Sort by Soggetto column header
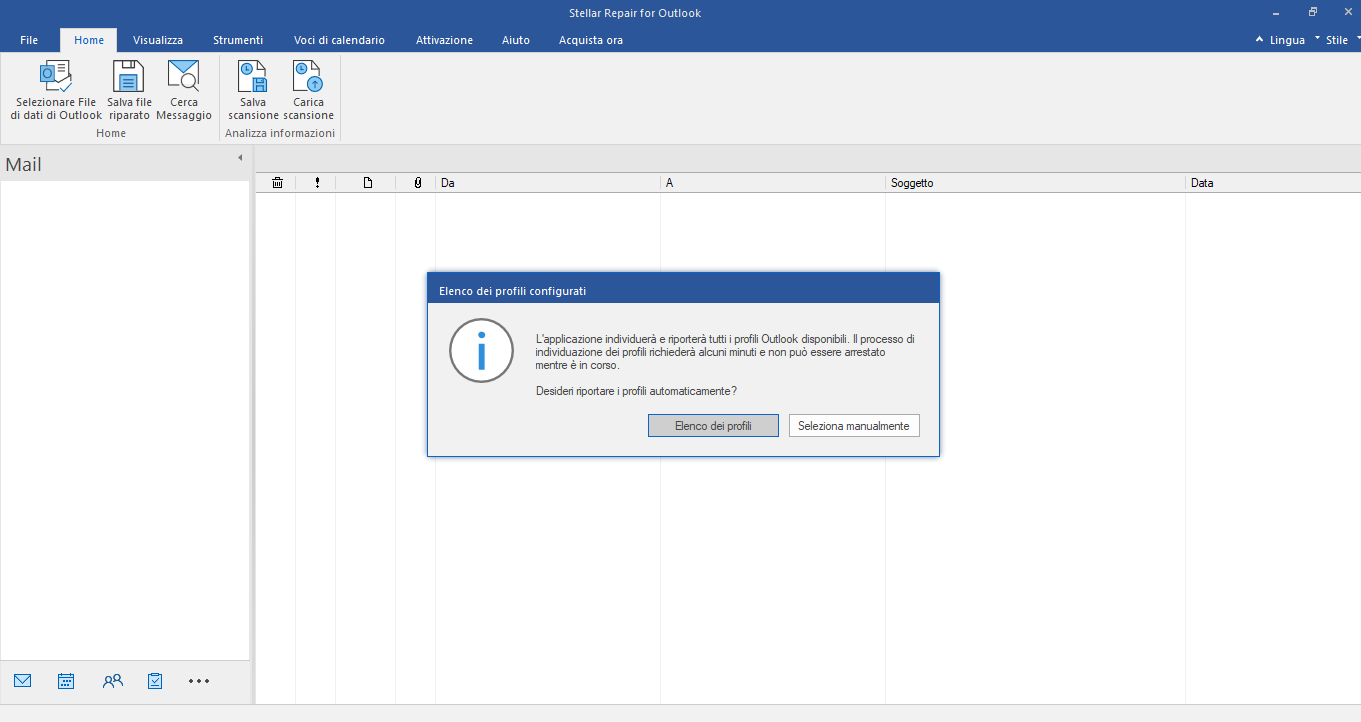Viewport: 1361px width, 722px height. [x=1036, y=183]
